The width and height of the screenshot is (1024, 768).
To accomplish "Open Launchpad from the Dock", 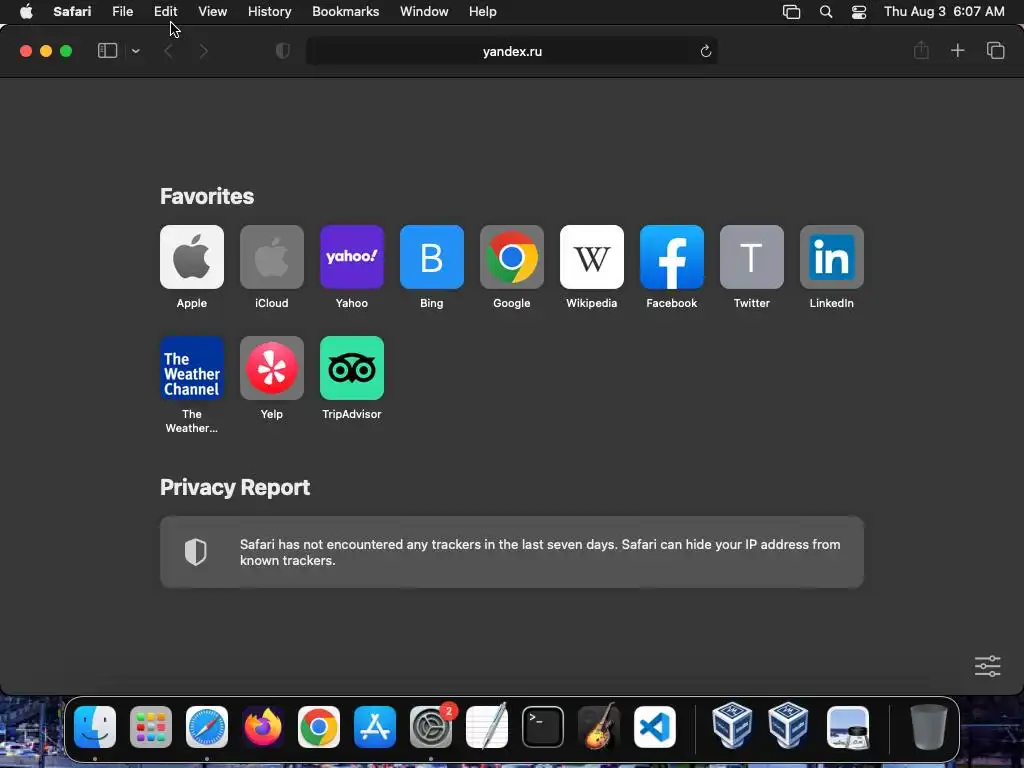I will [x=151, y=727].
